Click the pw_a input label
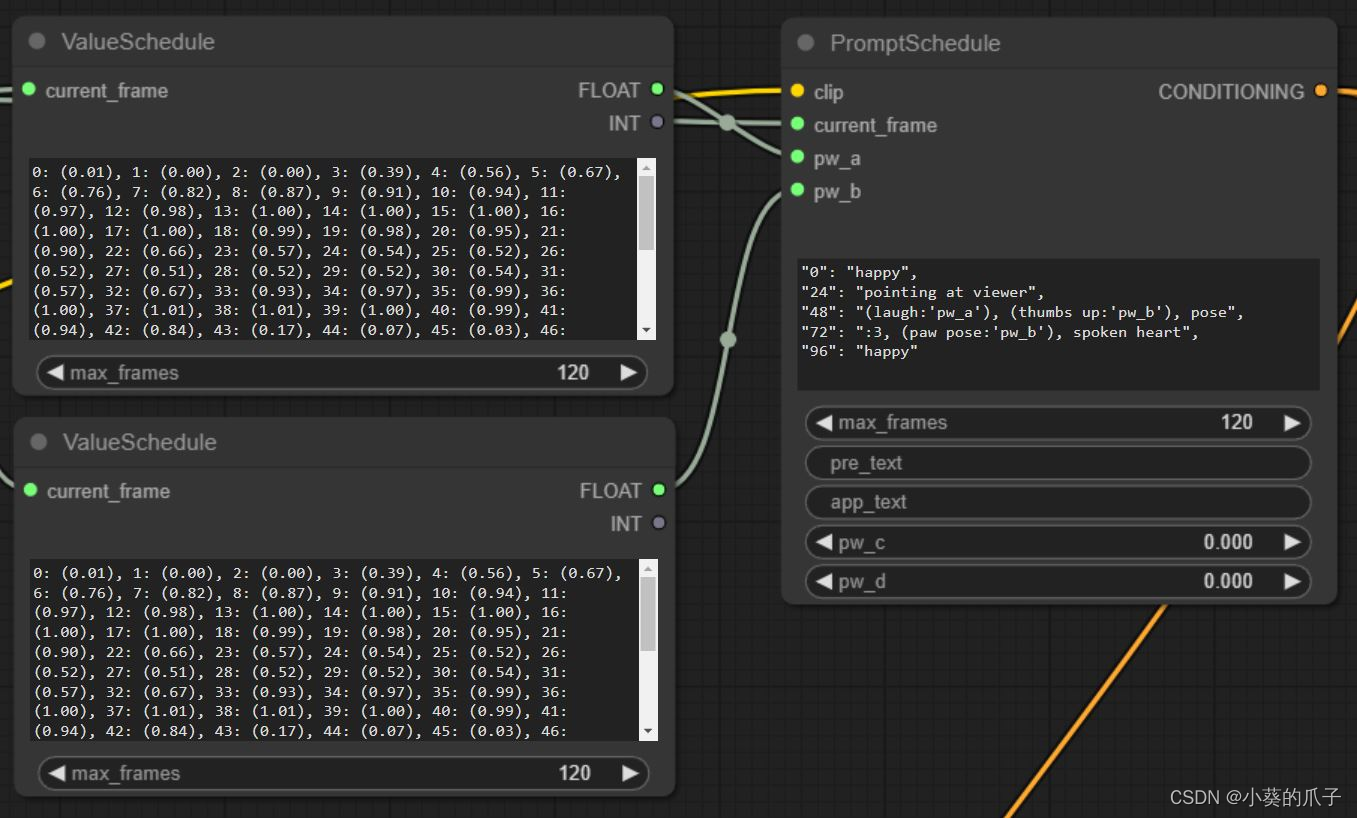 (837, 158)
